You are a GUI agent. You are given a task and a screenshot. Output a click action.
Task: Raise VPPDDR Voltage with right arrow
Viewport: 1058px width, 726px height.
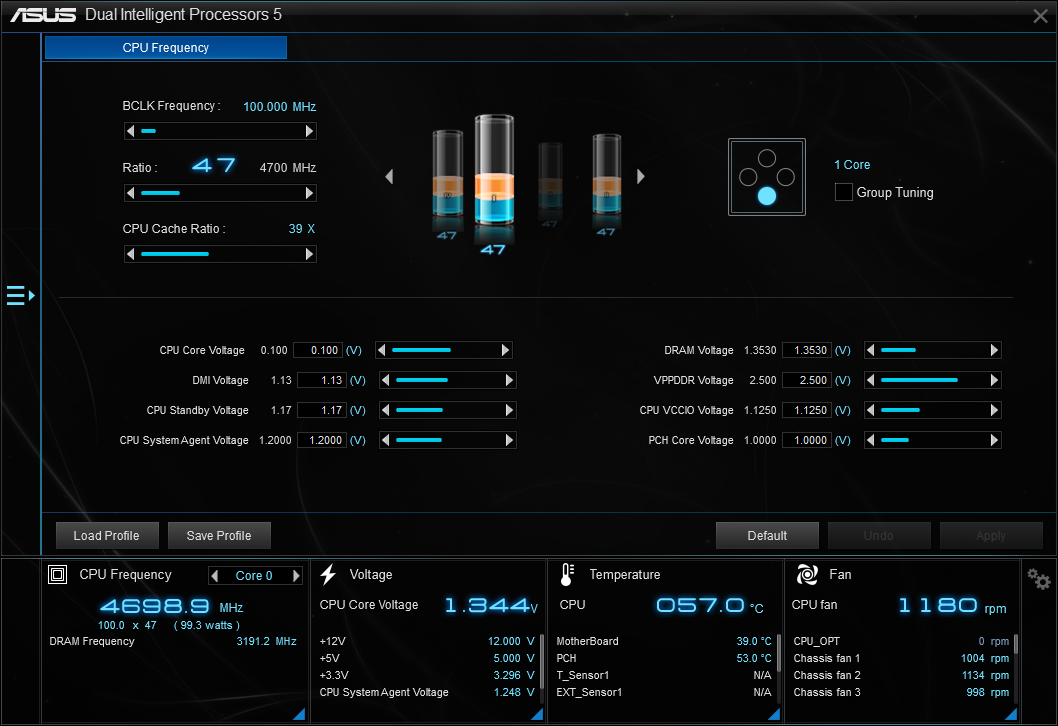[994, 381]
